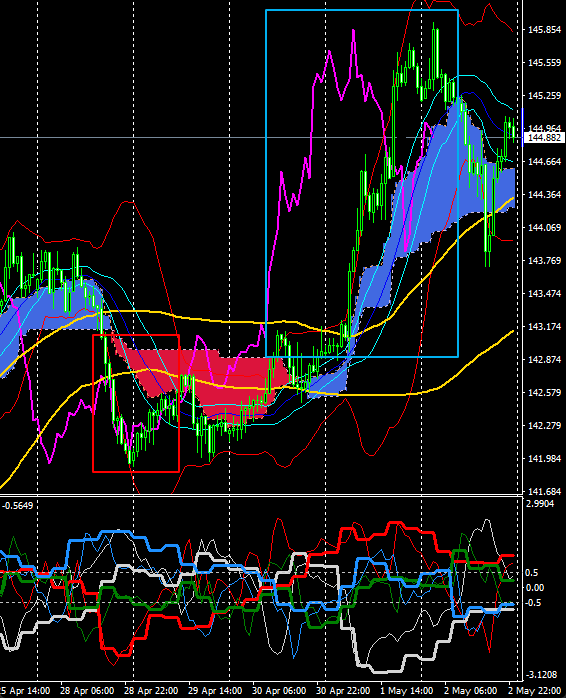Select the indicator minimum -3.1208
The image size is (566, 698).
(542, 674)
